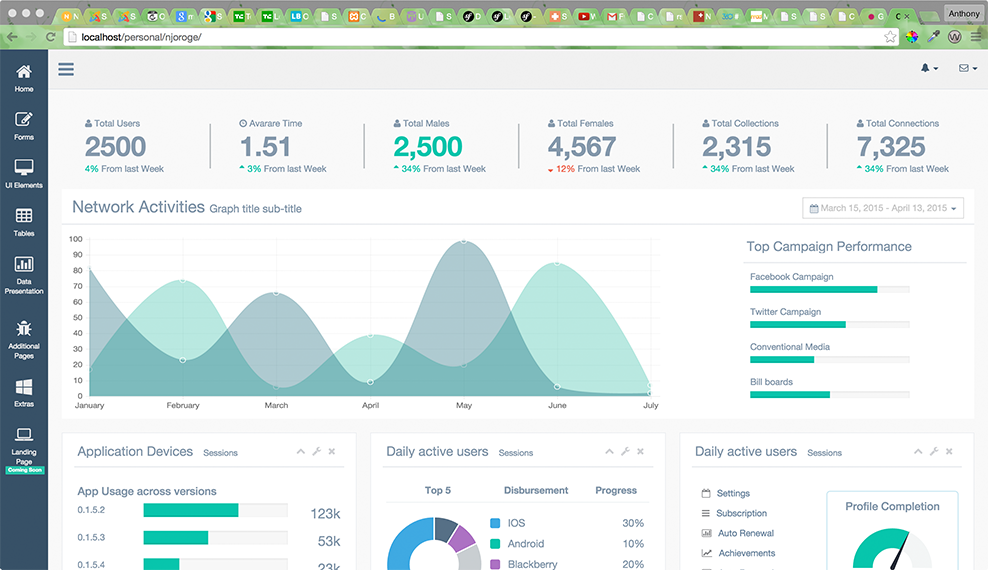The height and width of the screenshot is (570, 988).
Task: Select Settings in the profile menu list
Action: click(x=732, y=494)
